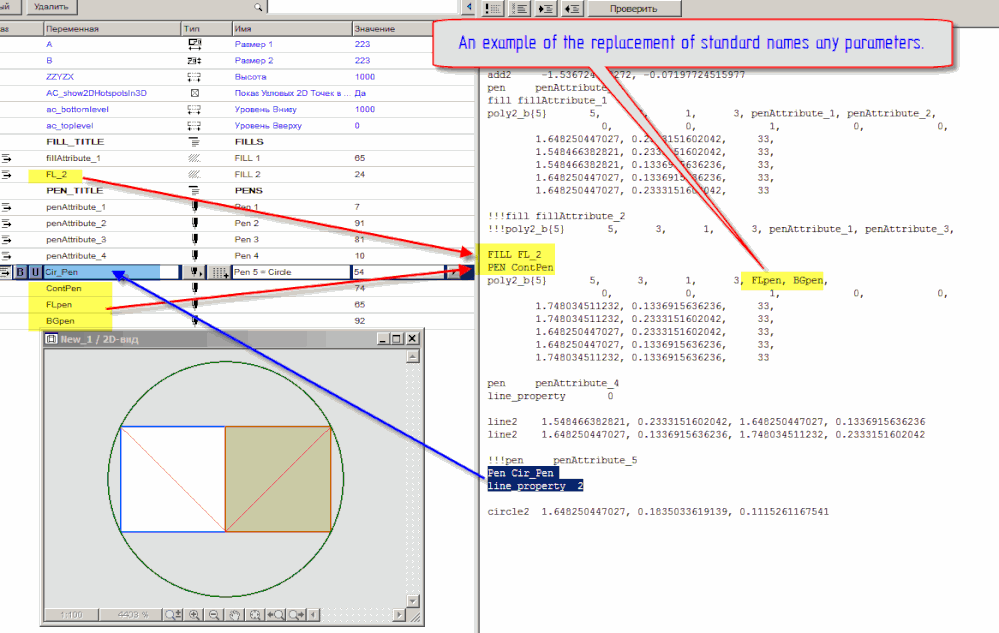The width and height of the screenshot is (999, 633).
Task: Select the pan hand tool in 2D view
Action: [235, 615]
